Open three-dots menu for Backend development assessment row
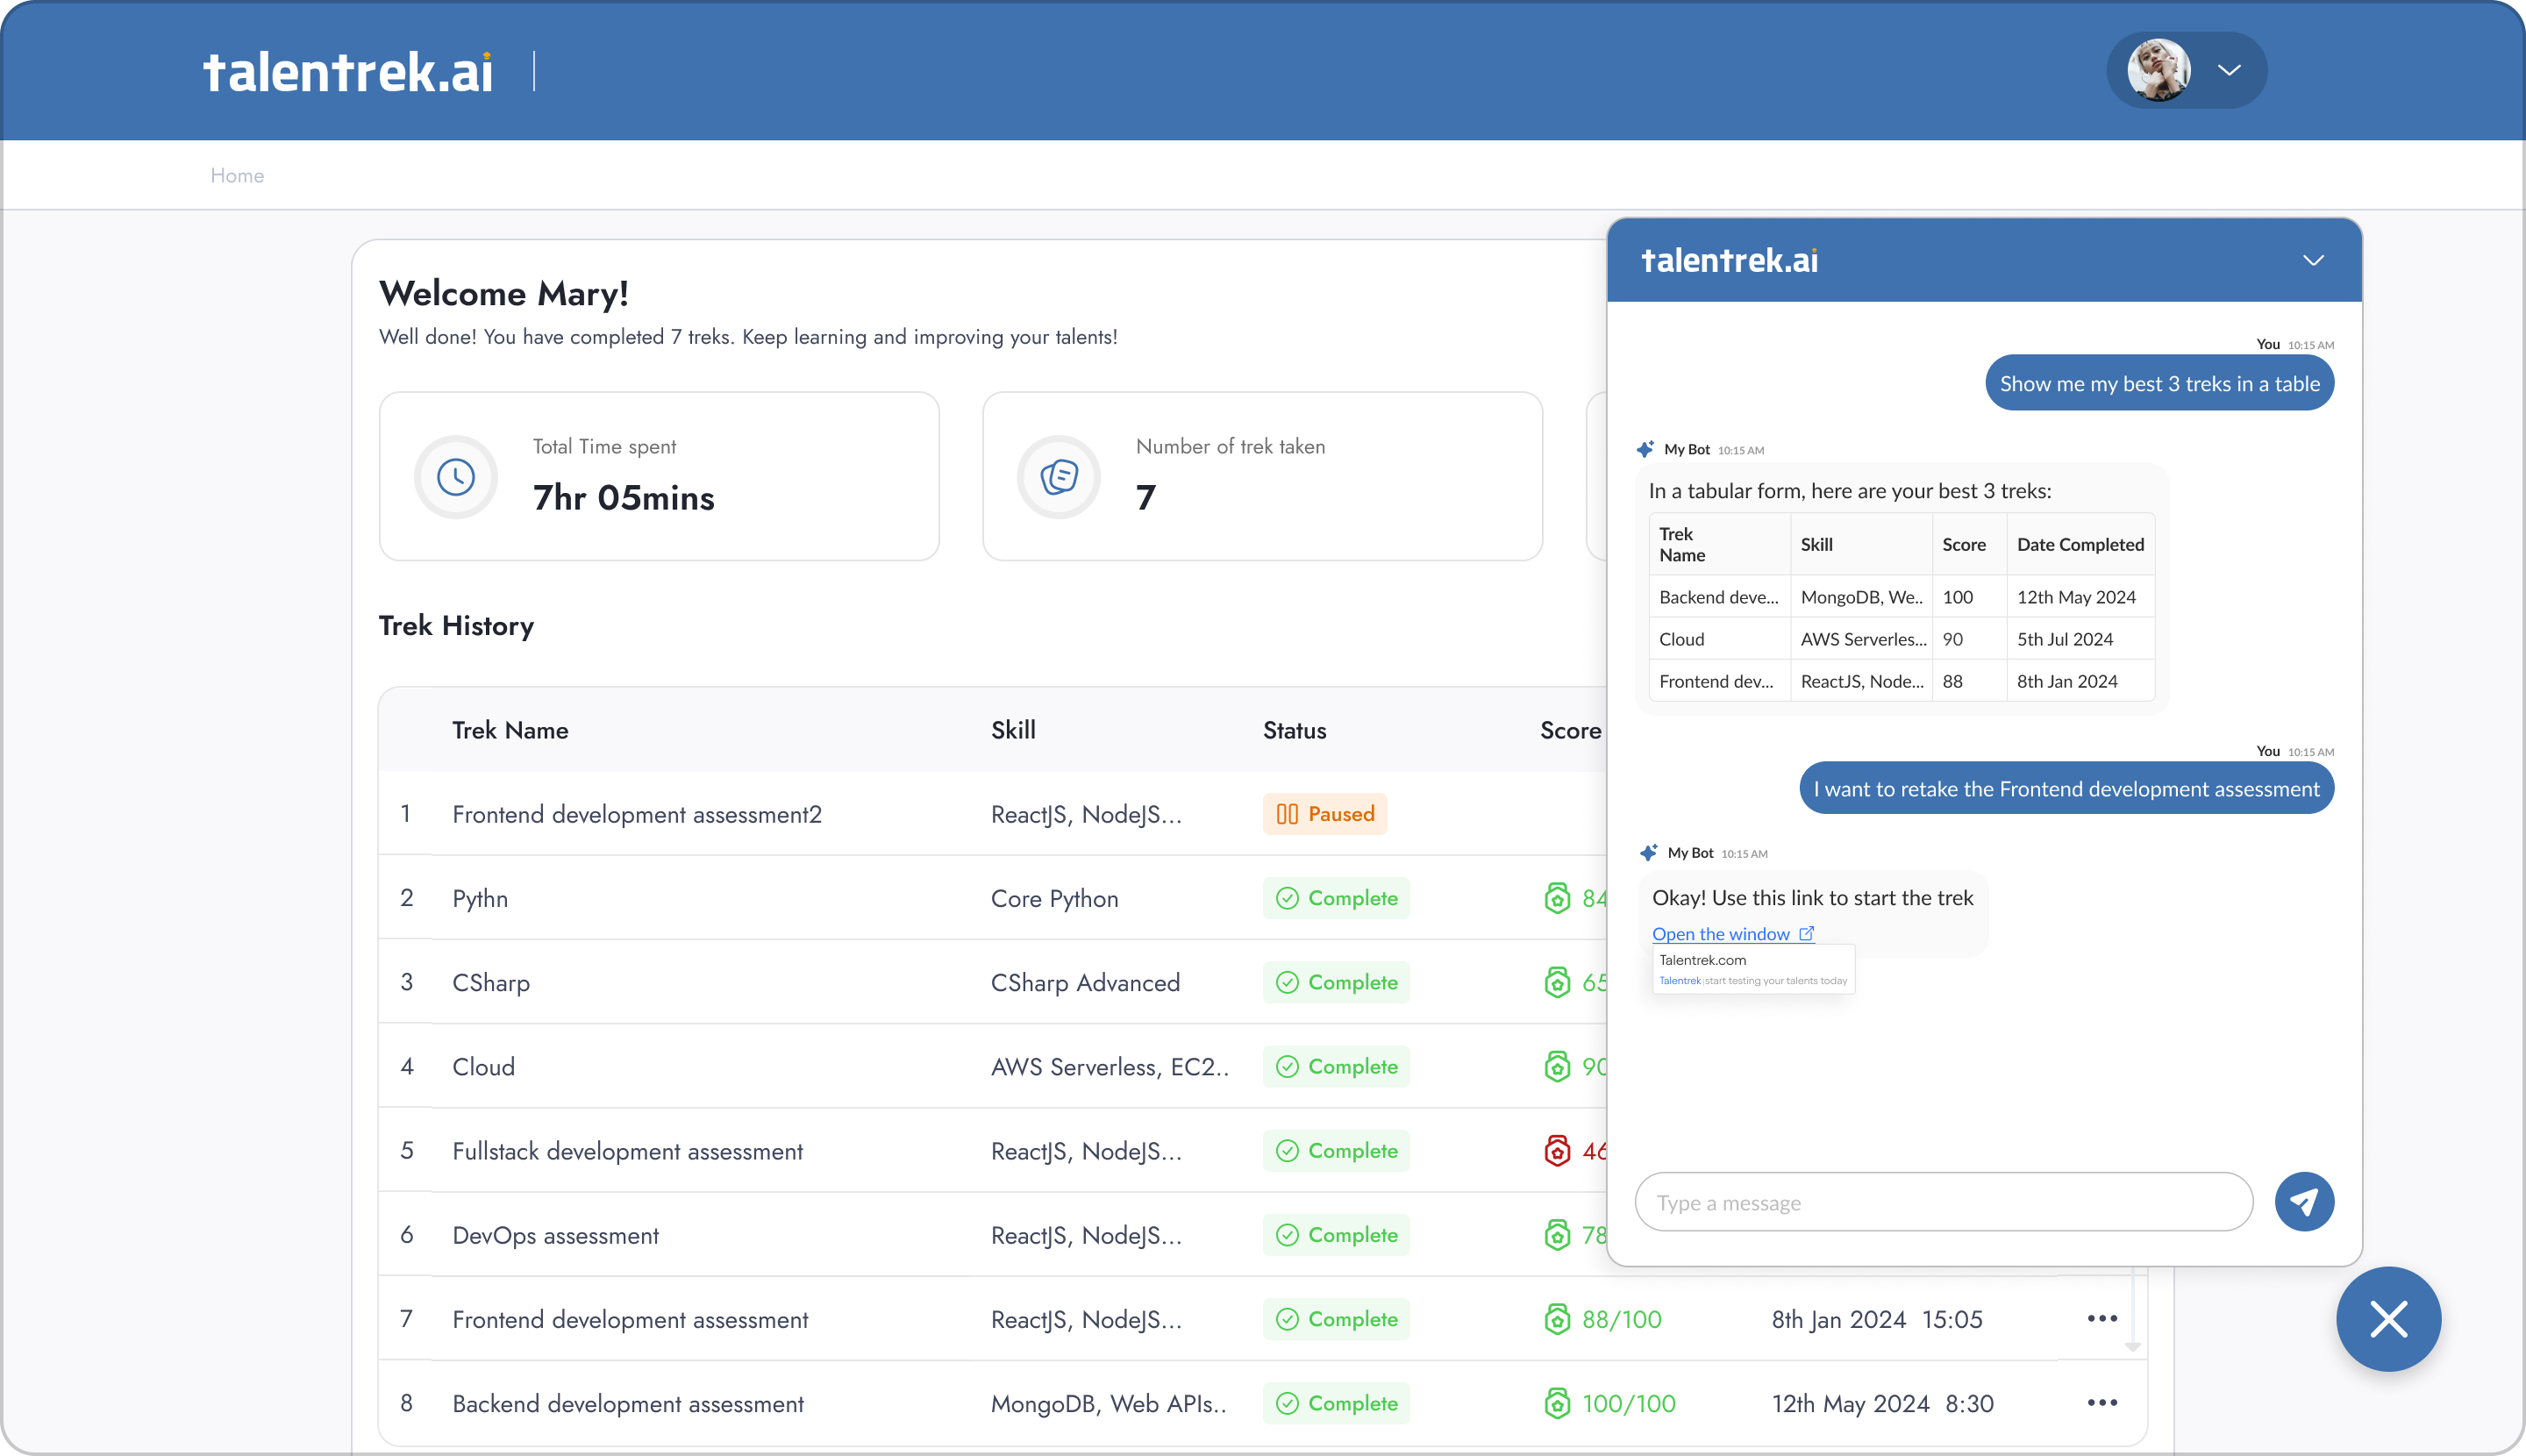This screenshot has width=2526, height=1456. pyautogui.click(x=2102, y=1402)
